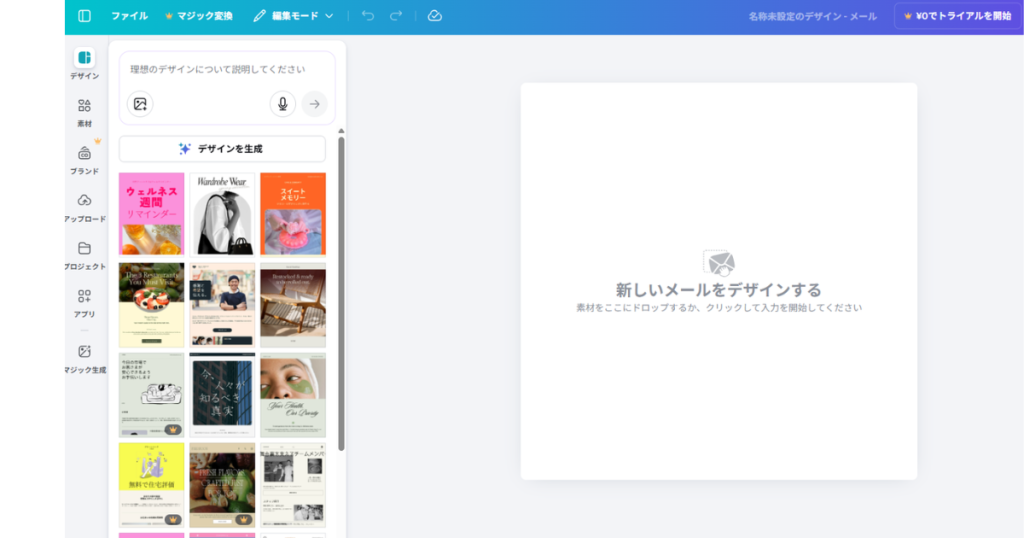This screenshot has width=1024, height=538.
Task: Open the ファイル menu
Action: [x=129, y=16]
